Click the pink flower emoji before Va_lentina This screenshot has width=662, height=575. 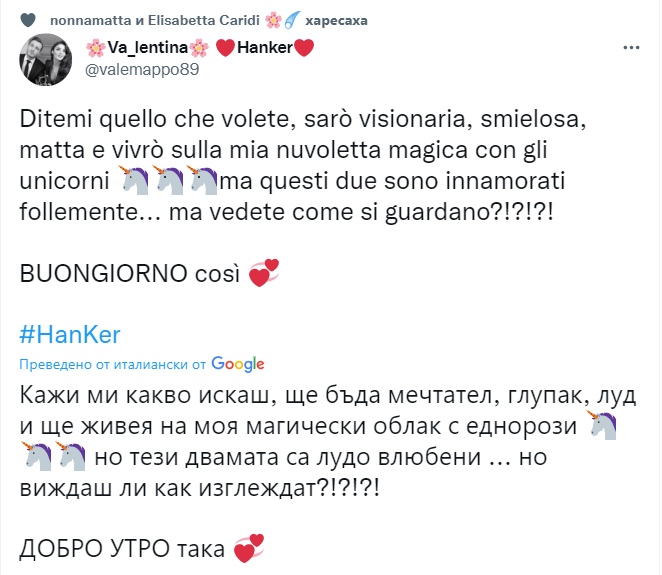pos(95,48)
